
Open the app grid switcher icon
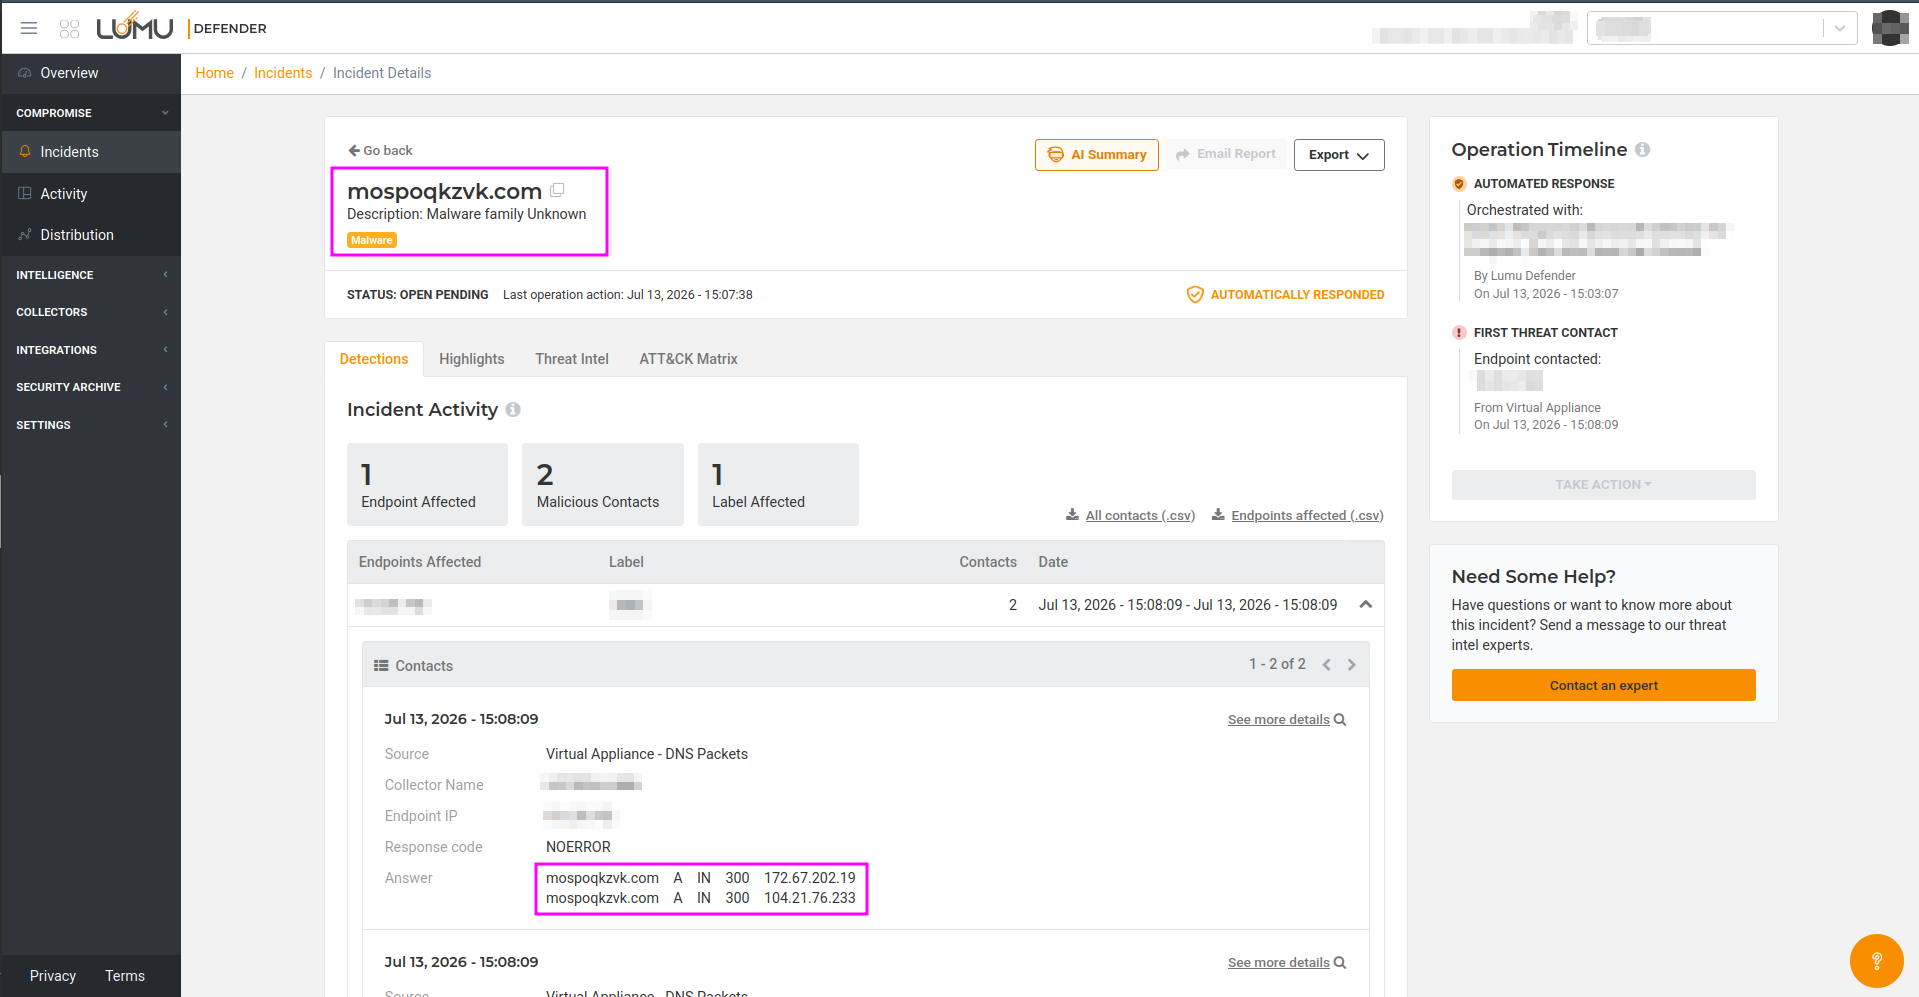(69, 29)
